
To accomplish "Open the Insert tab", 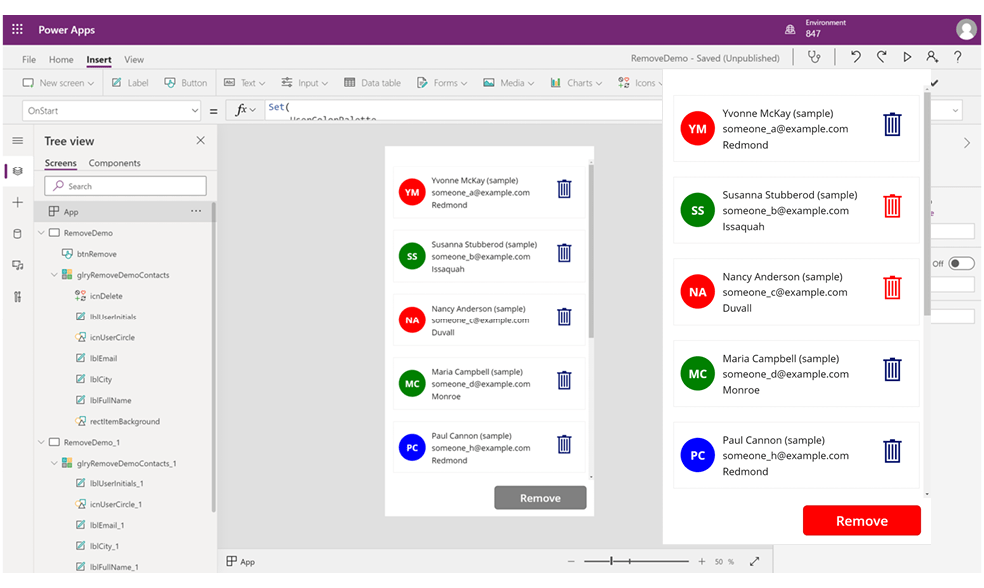I will tap(99, 60).
